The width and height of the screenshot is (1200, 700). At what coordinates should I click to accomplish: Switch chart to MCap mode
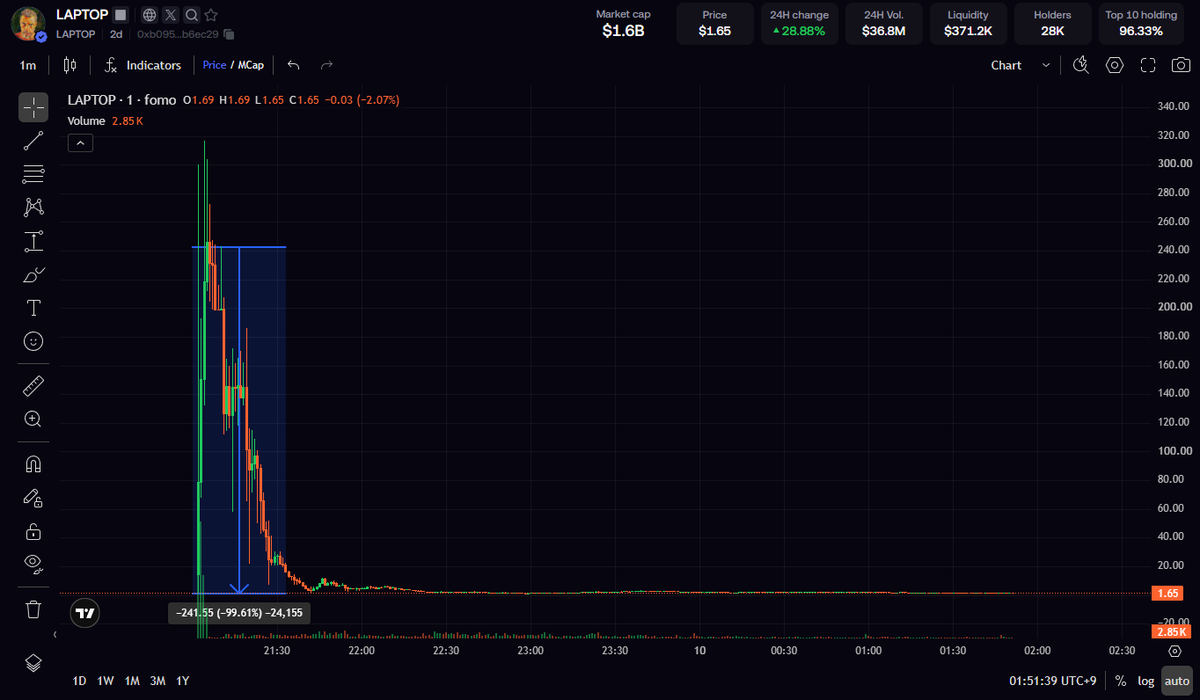point(250,65)
